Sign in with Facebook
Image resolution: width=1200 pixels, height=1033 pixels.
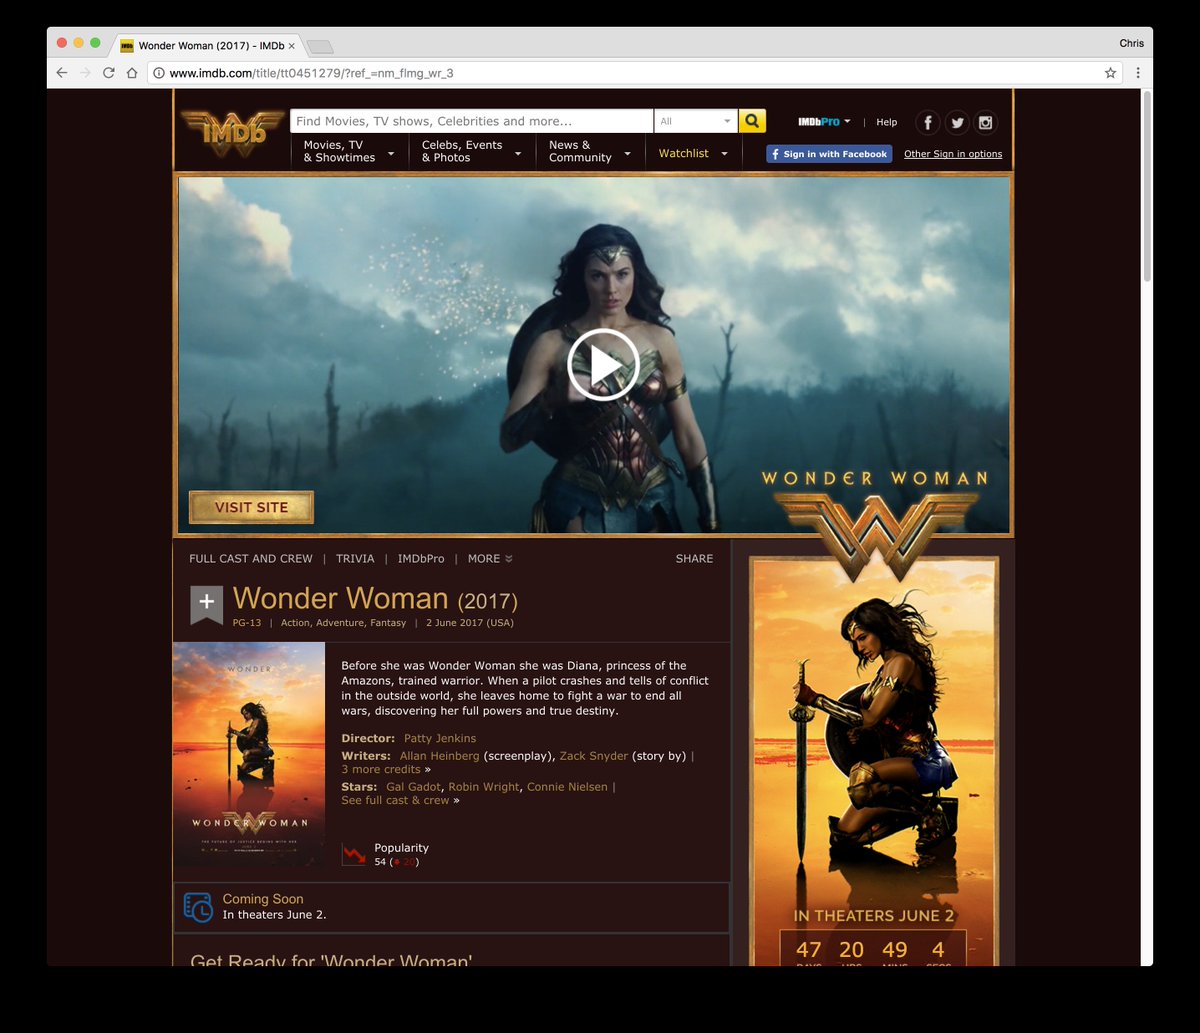pos(829,154)
